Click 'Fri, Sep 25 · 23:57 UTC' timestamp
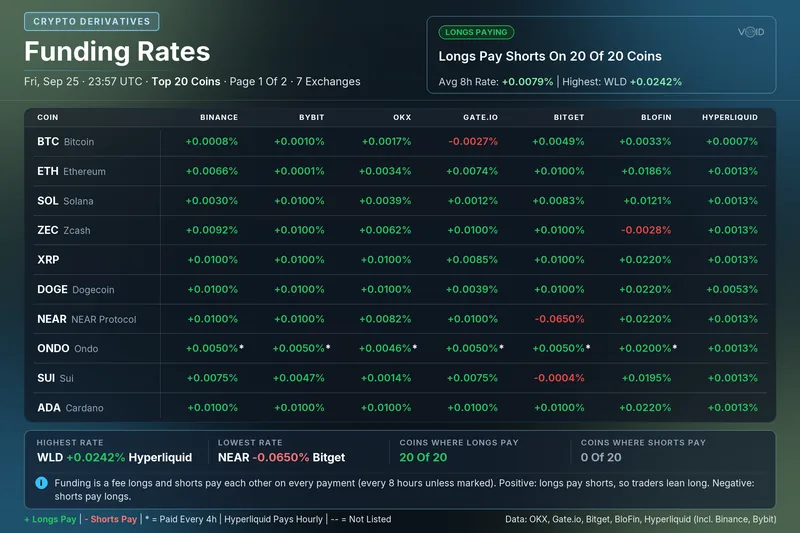Screen dimensions: 800x533 tap(83, 82)
